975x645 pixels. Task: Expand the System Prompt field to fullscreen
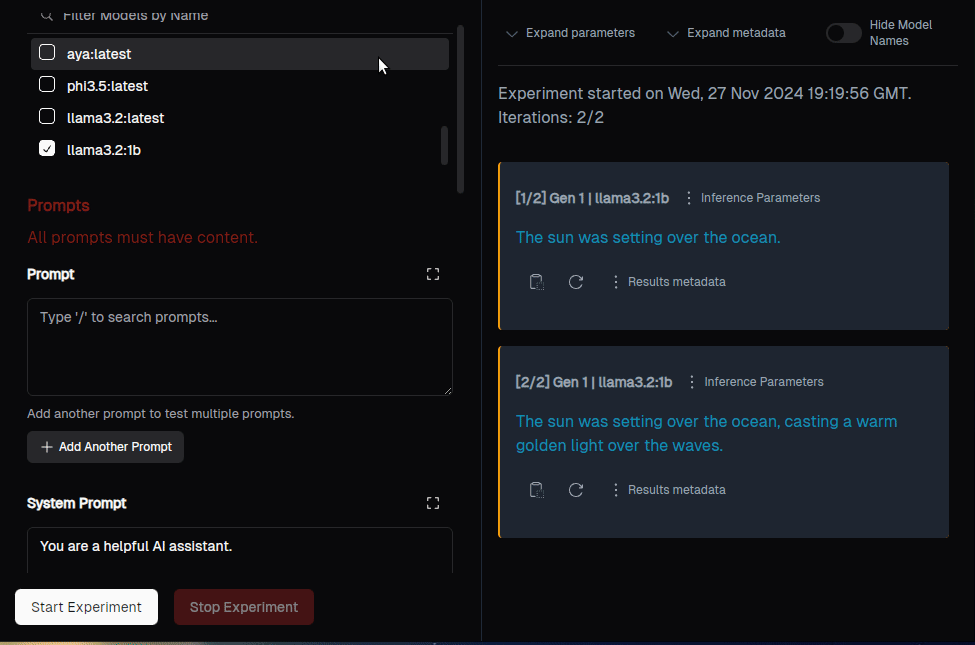click(x=433, y=503)
